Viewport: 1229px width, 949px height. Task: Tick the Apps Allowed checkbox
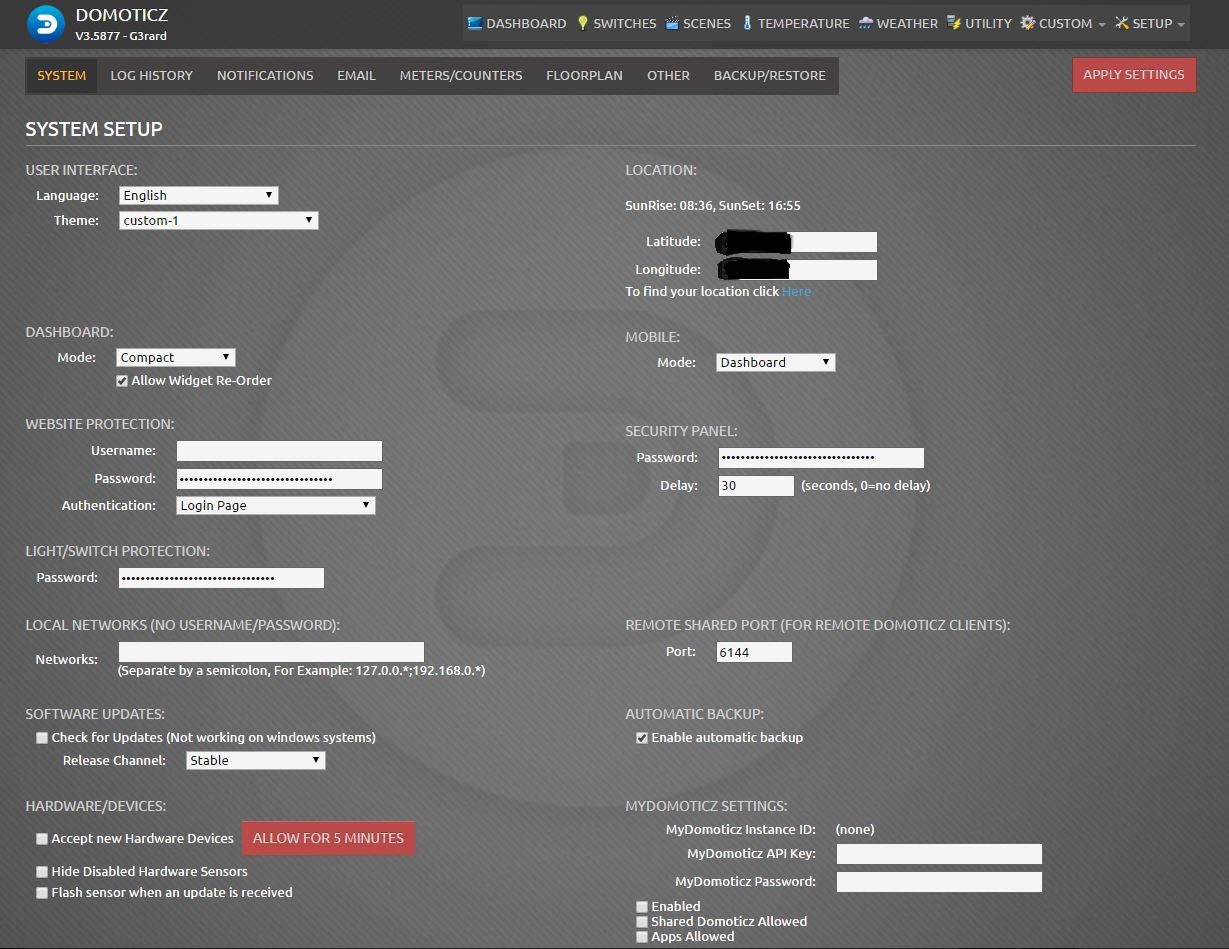[642, 937]
